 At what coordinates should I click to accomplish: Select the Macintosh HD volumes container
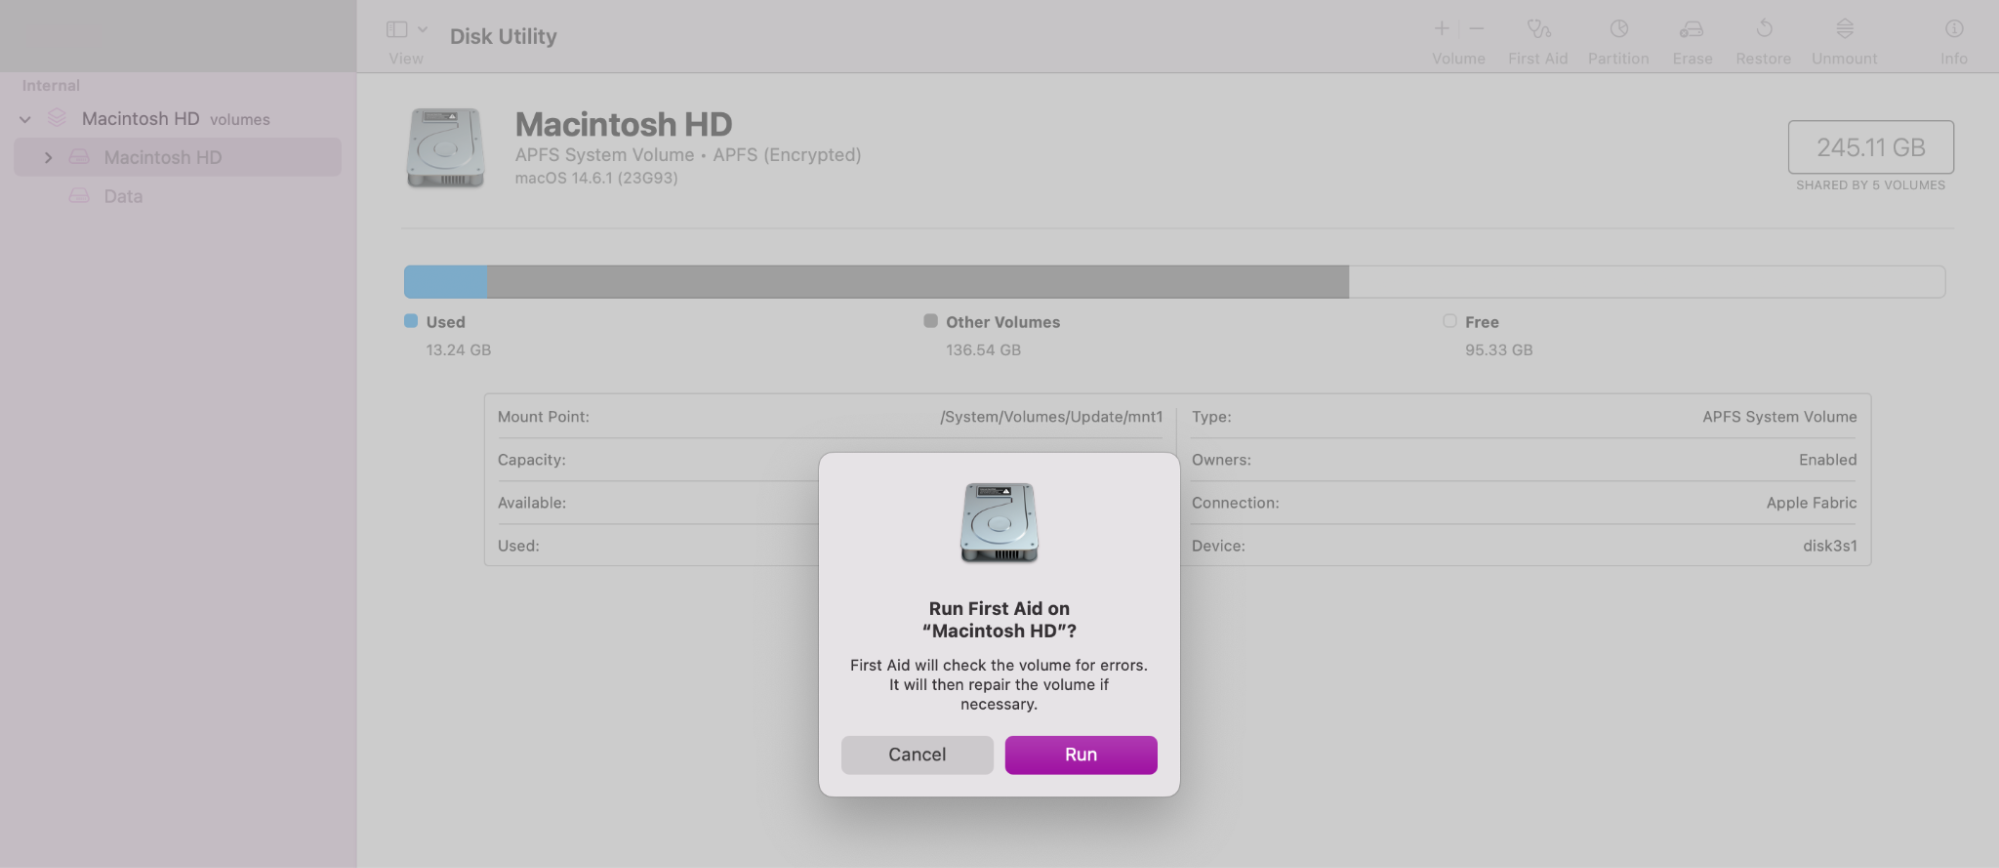(x=176, y=119)
